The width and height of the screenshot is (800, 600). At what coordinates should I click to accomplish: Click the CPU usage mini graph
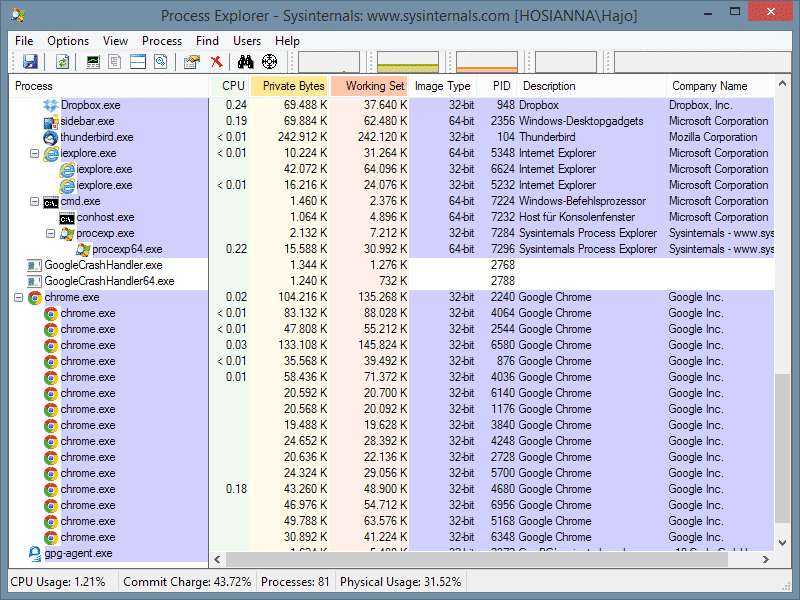point(329,62)
